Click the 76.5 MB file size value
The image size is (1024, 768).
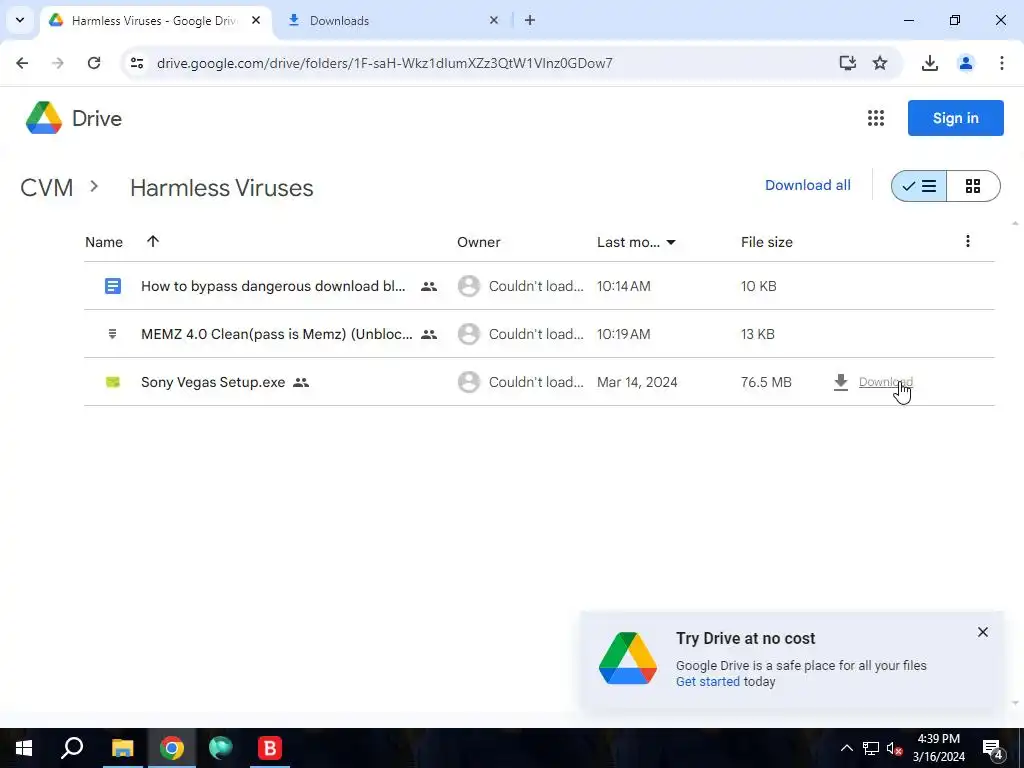[x=766, y=382]
